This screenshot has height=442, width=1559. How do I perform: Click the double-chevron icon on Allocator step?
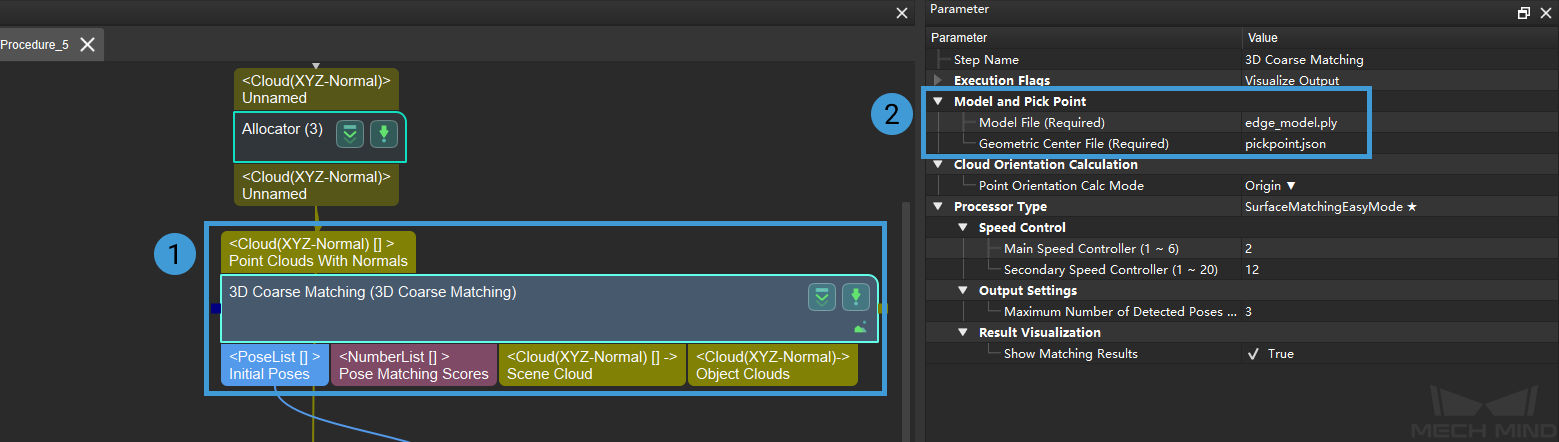(349, 134)
